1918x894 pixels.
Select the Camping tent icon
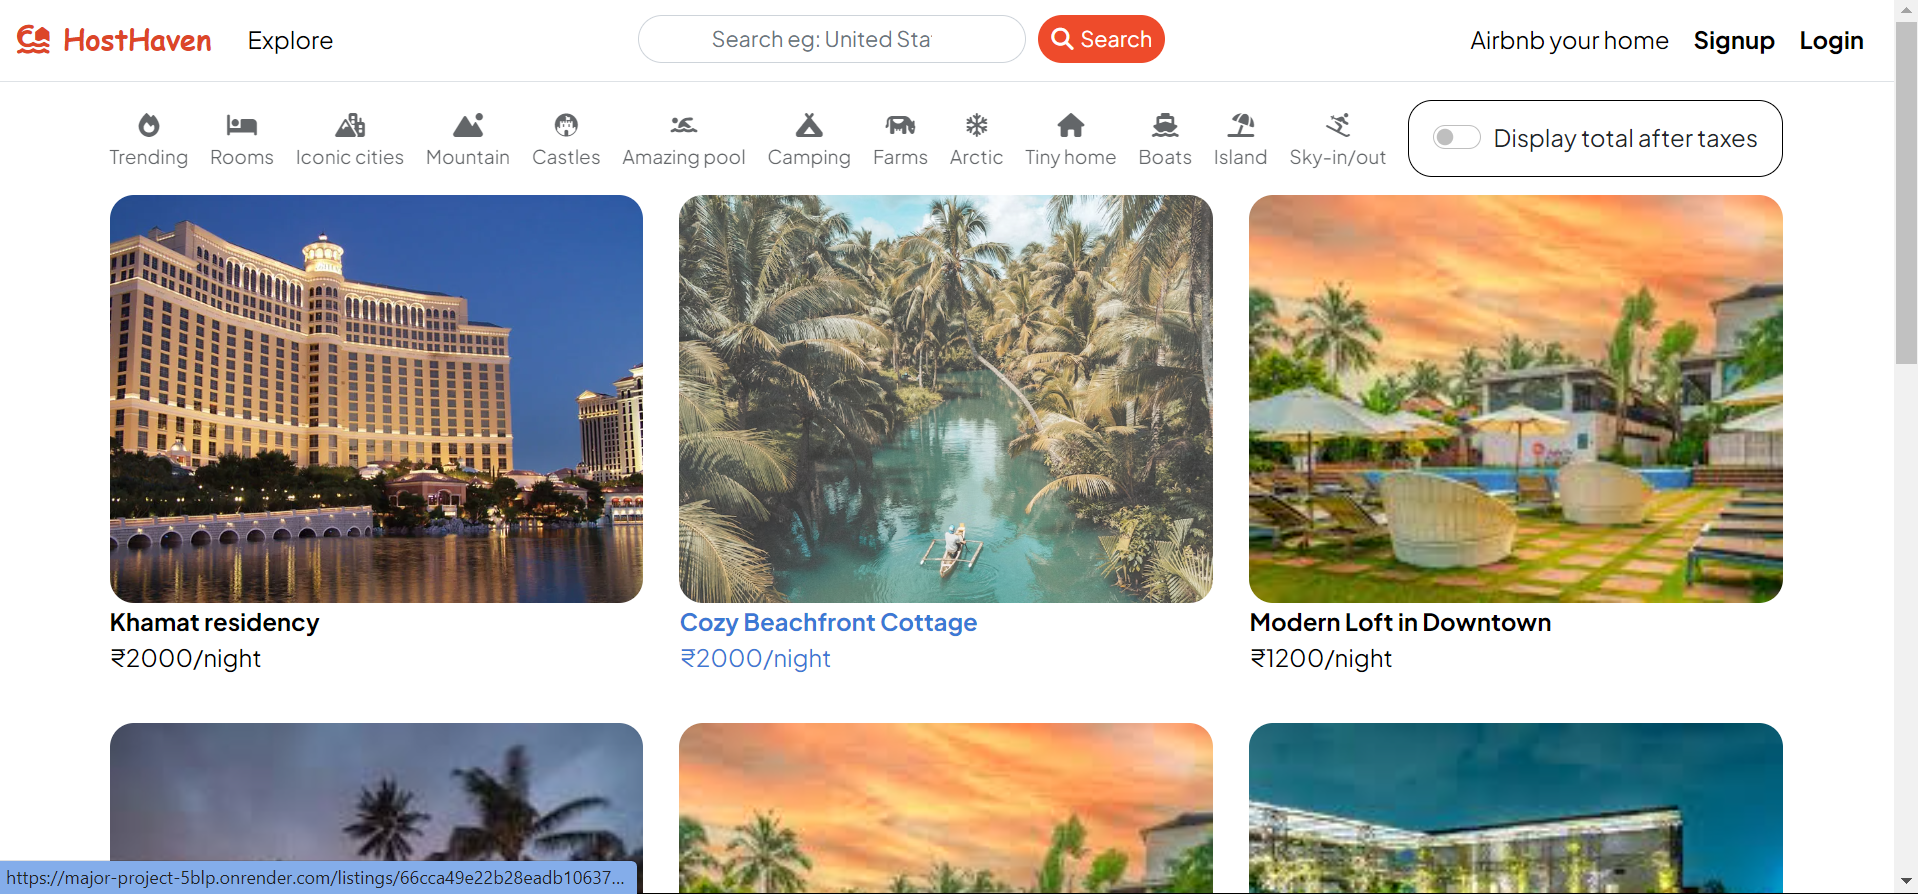808,126
